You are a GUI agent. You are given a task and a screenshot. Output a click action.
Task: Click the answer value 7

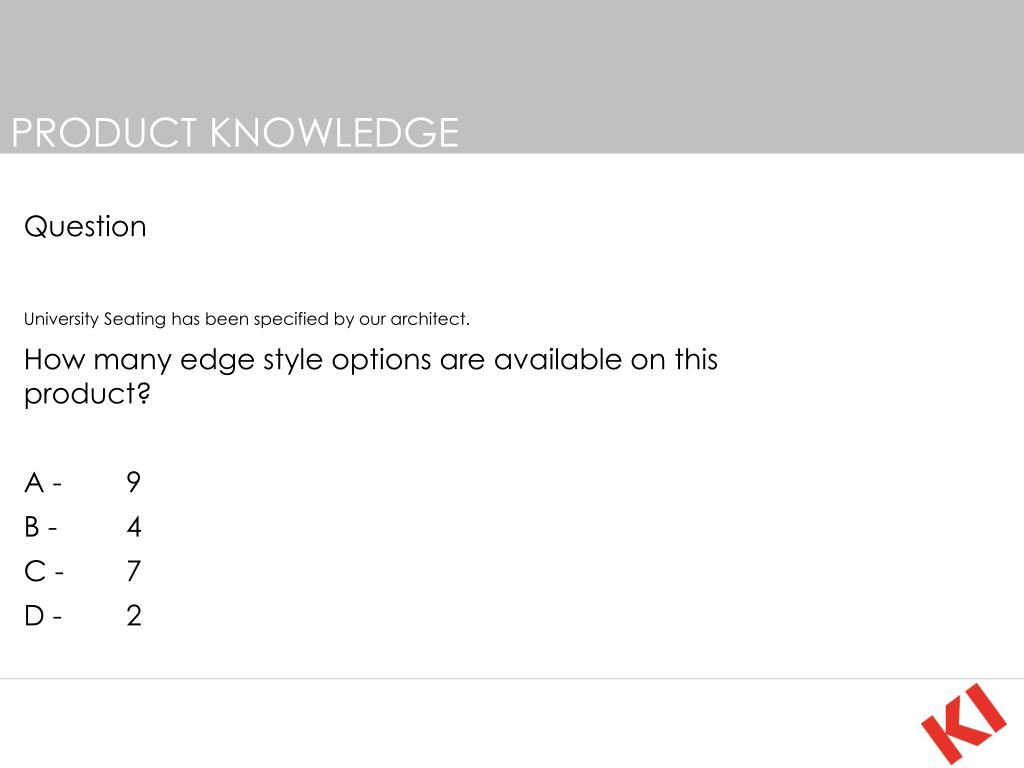click(134, 571)
